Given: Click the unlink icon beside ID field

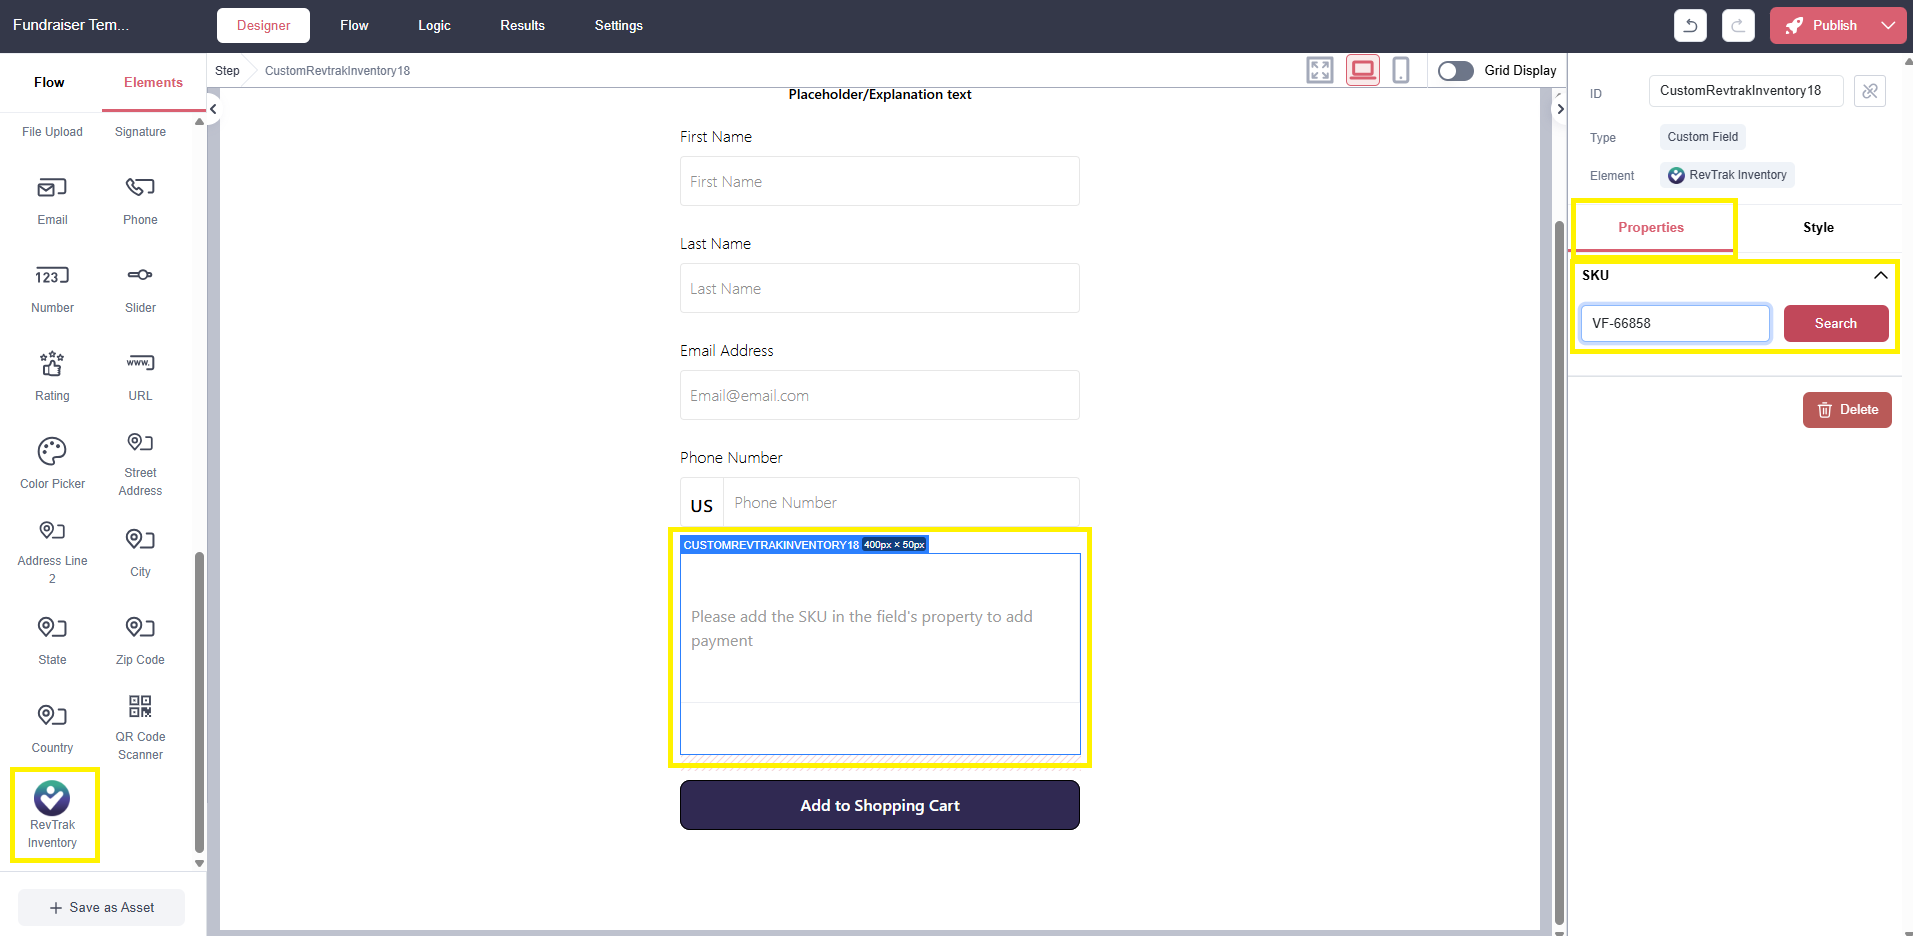Looking at the screenshot, I should 1870,91.
